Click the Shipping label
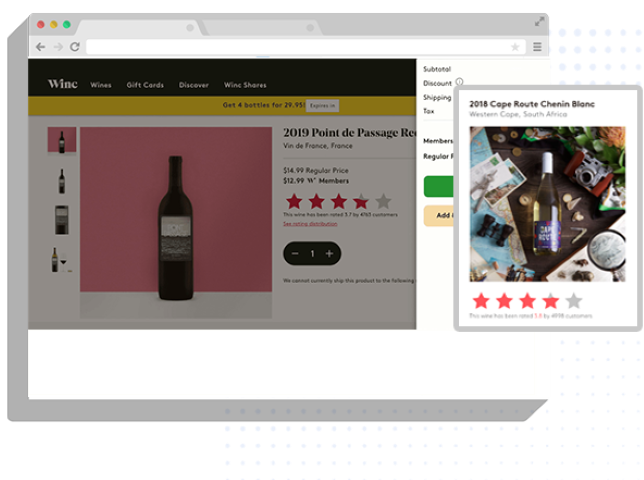Screen dimensions: 644x480 tap(437, 97)
